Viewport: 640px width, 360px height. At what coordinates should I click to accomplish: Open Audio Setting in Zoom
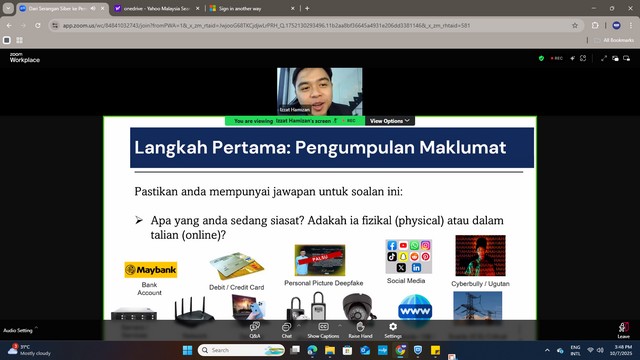(x=18, y=330)
